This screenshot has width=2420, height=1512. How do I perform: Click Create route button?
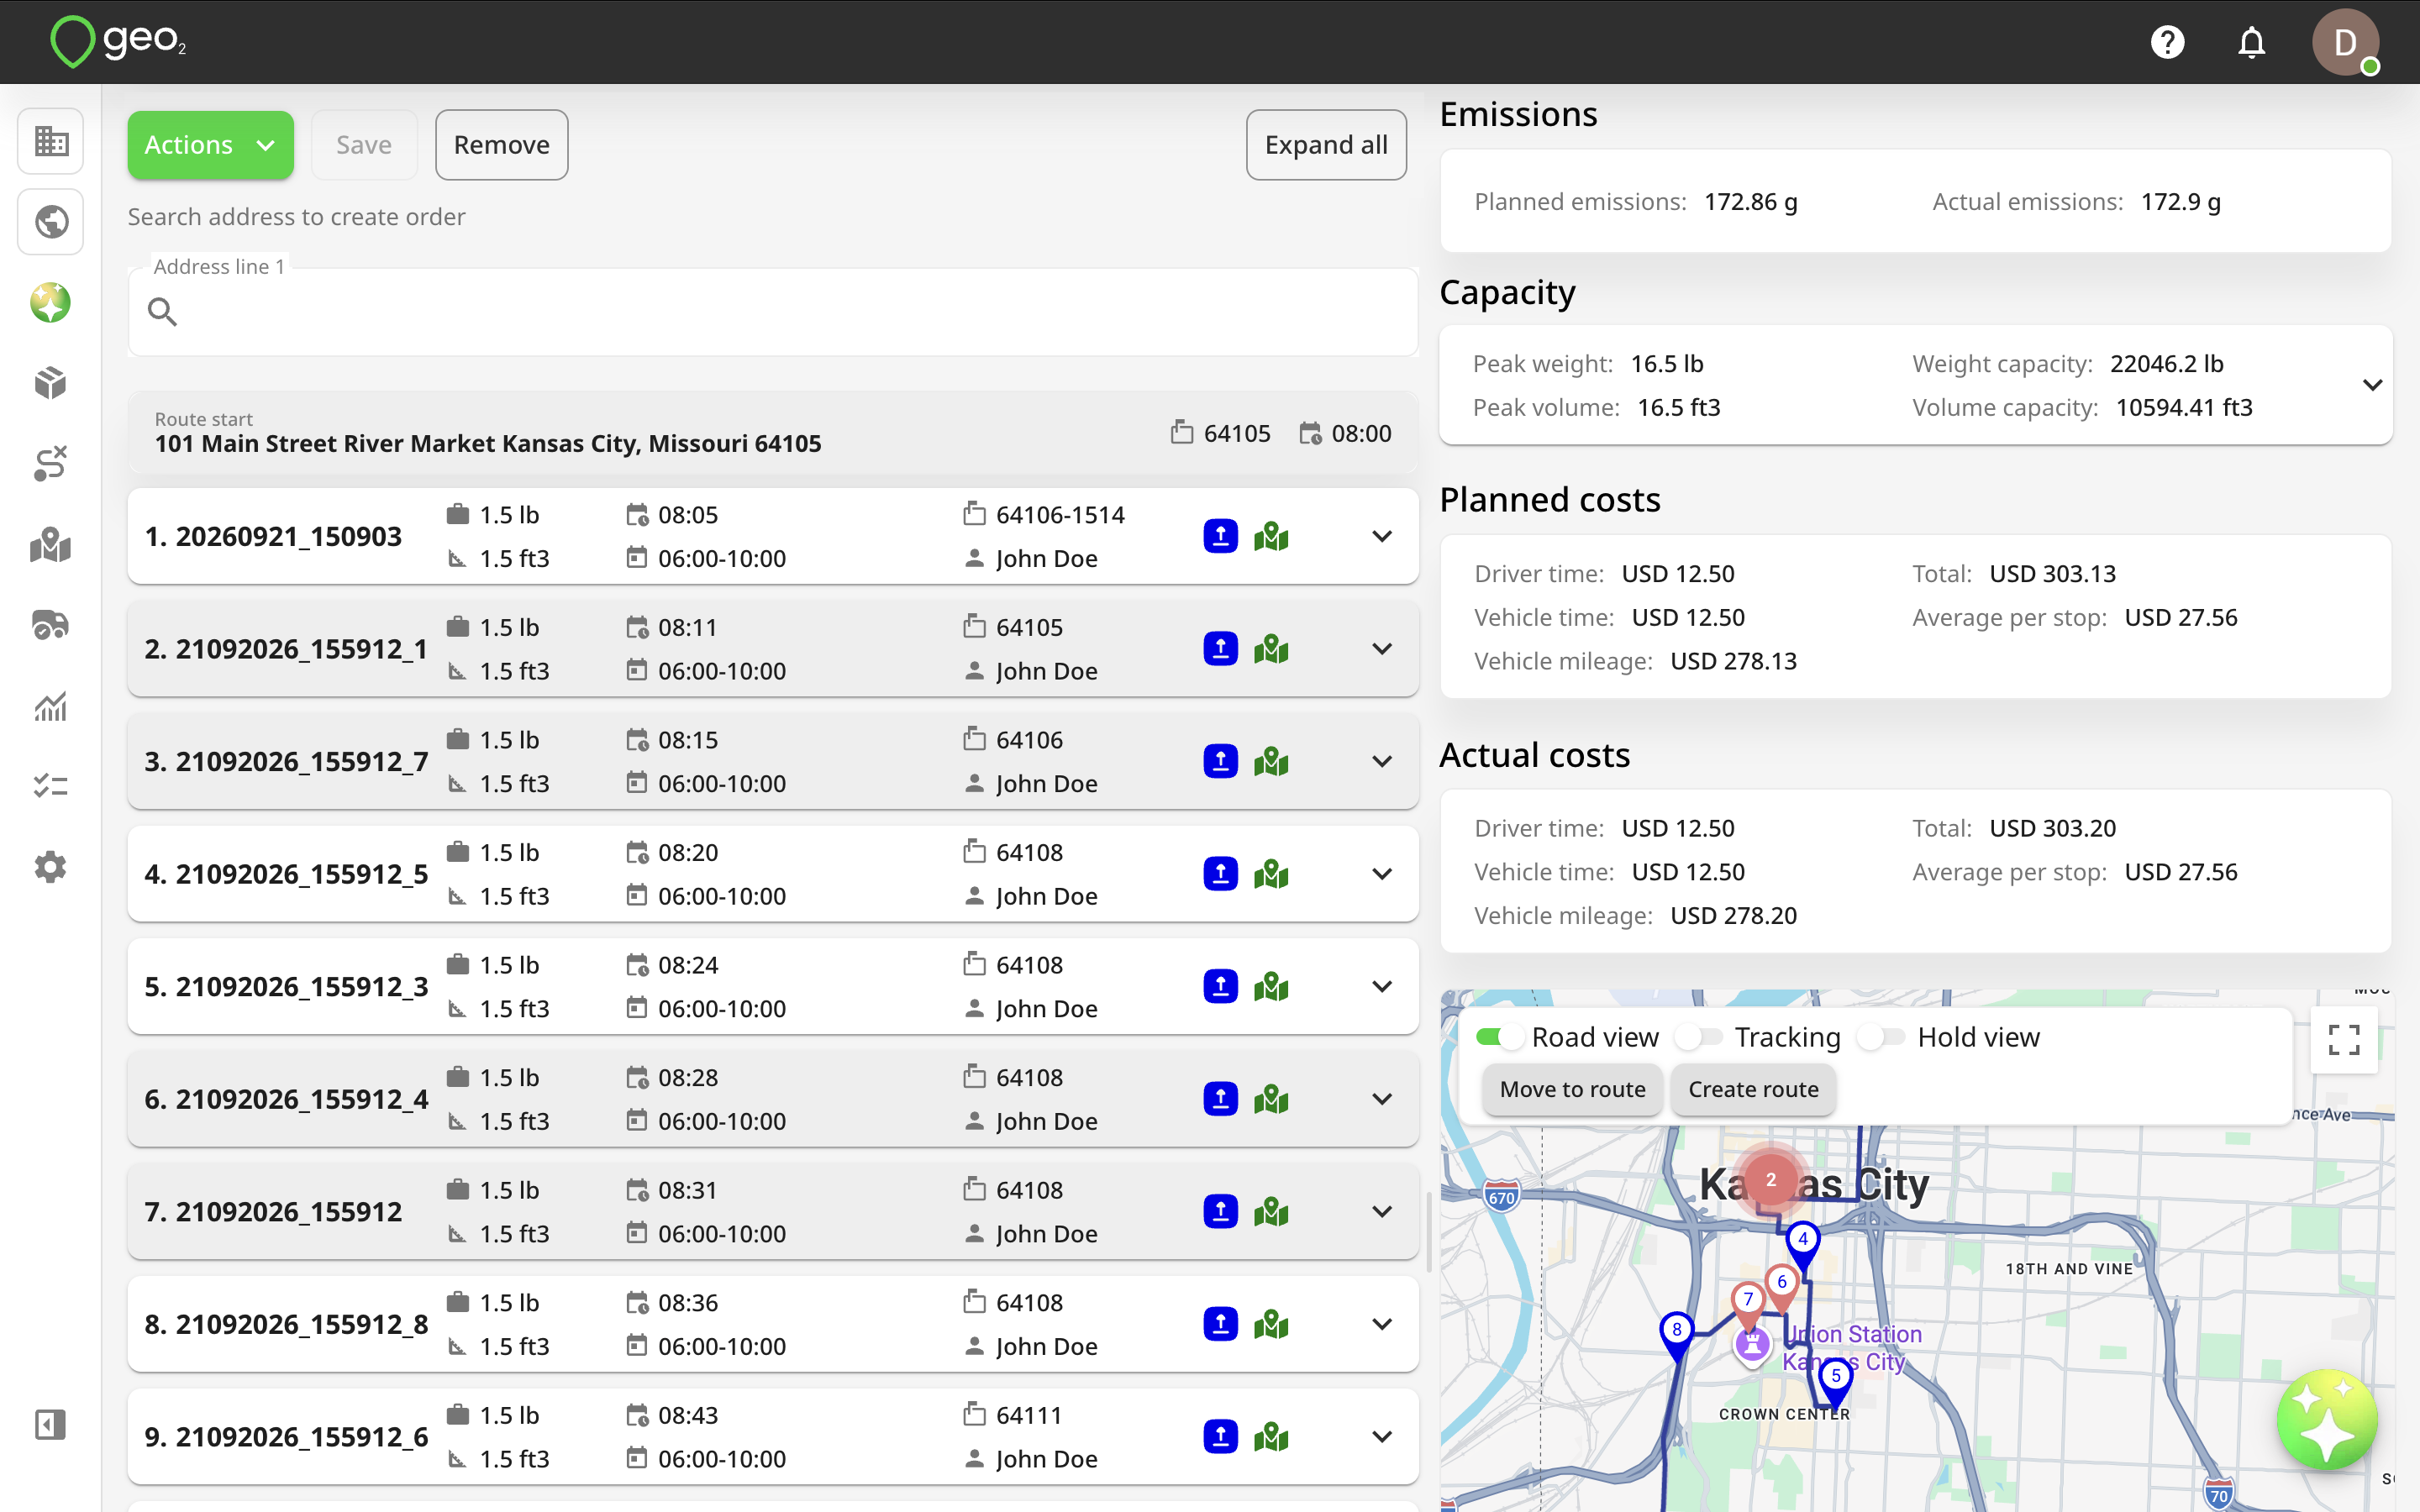pyautogui.click(x=1753, y=1089)
